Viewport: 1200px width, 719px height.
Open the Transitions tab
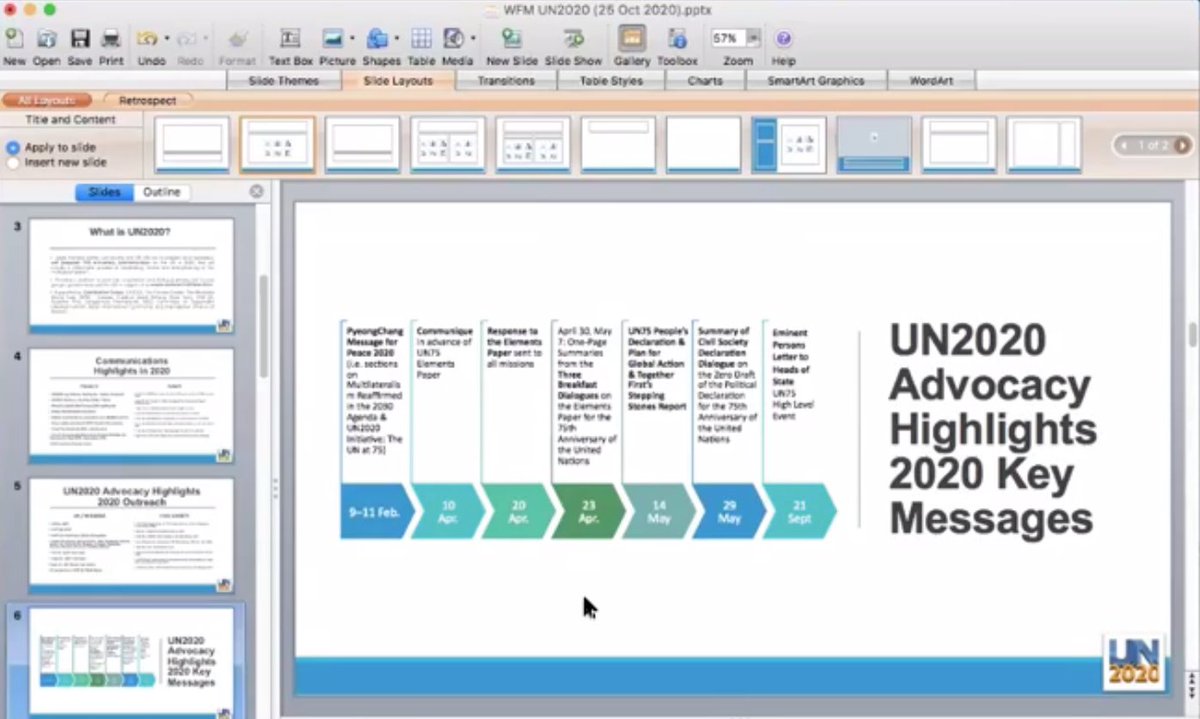pyautogui.click(x=506, y=81)
